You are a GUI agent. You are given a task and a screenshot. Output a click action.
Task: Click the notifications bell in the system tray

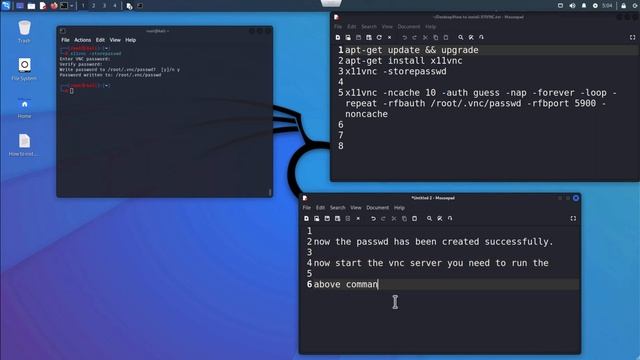tap(584, 6)
